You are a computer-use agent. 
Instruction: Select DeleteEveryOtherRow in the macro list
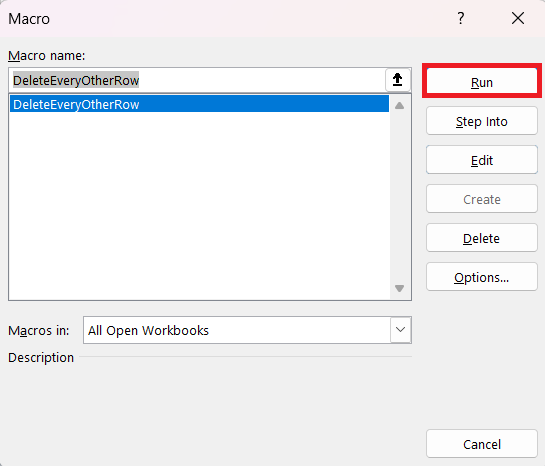(x=199, y=104)
